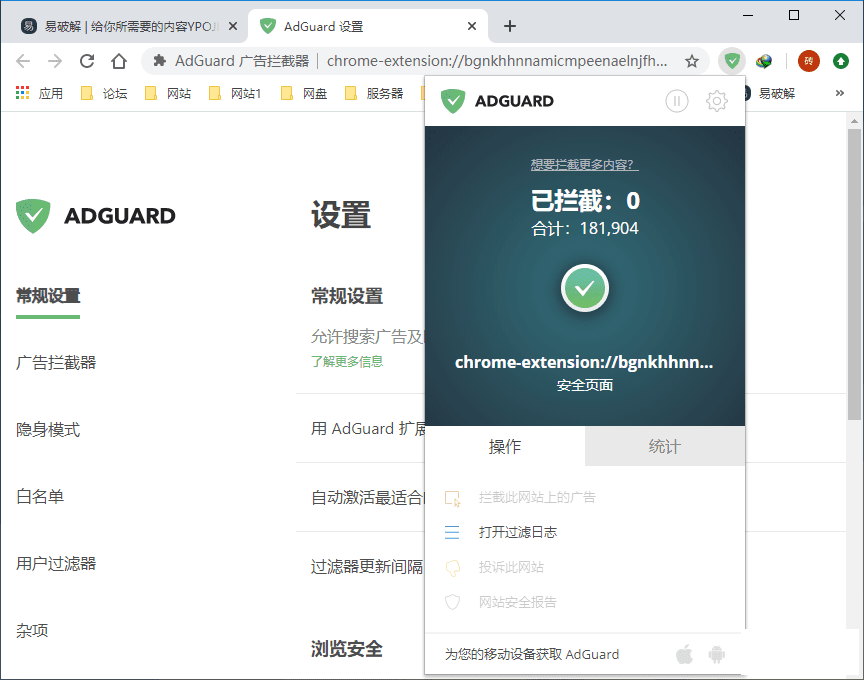Image resolution: width=864 pixels, height=680 pixels.
Task: Reload the current page
Action: tap(87, 61)
